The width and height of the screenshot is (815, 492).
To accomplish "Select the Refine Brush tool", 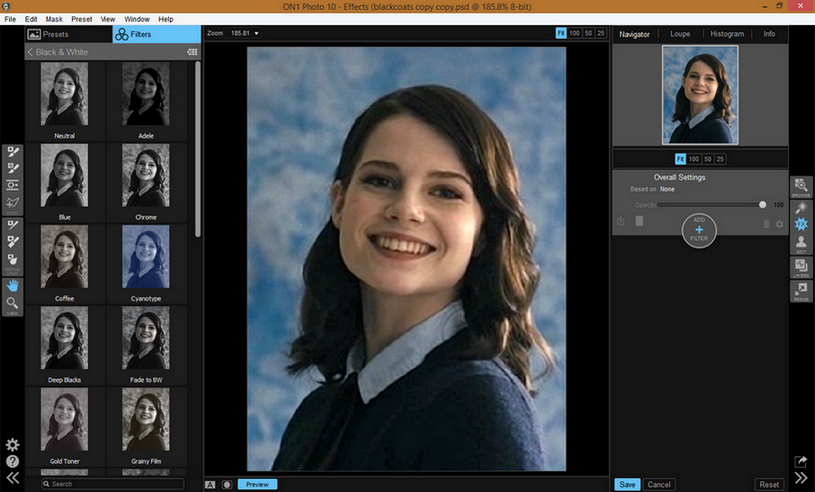I will coord(12,225).
